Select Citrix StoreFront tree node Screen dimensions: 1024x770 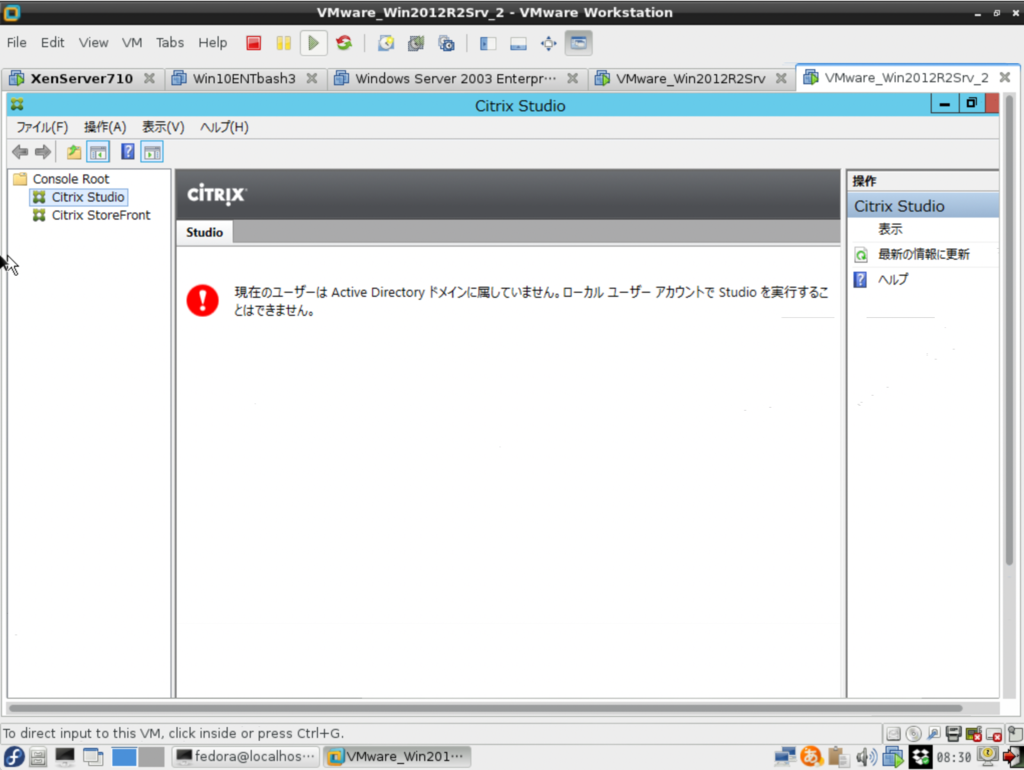coord(101,216)
